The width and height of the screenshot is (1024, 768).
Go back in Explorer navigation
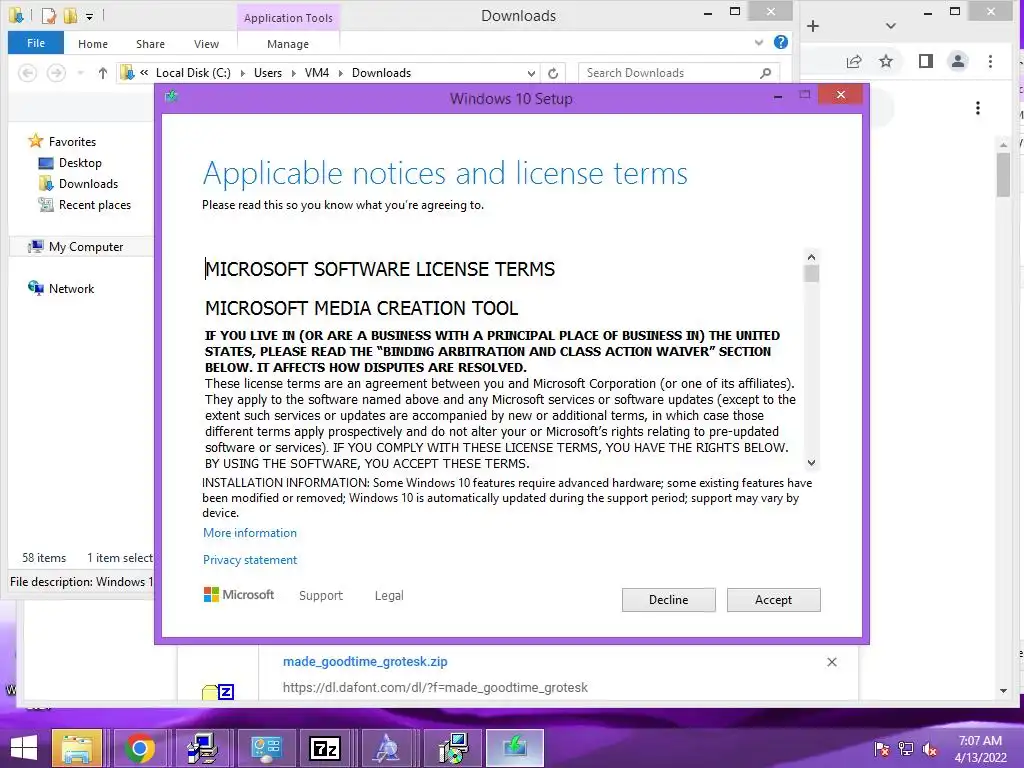(27, 72)
